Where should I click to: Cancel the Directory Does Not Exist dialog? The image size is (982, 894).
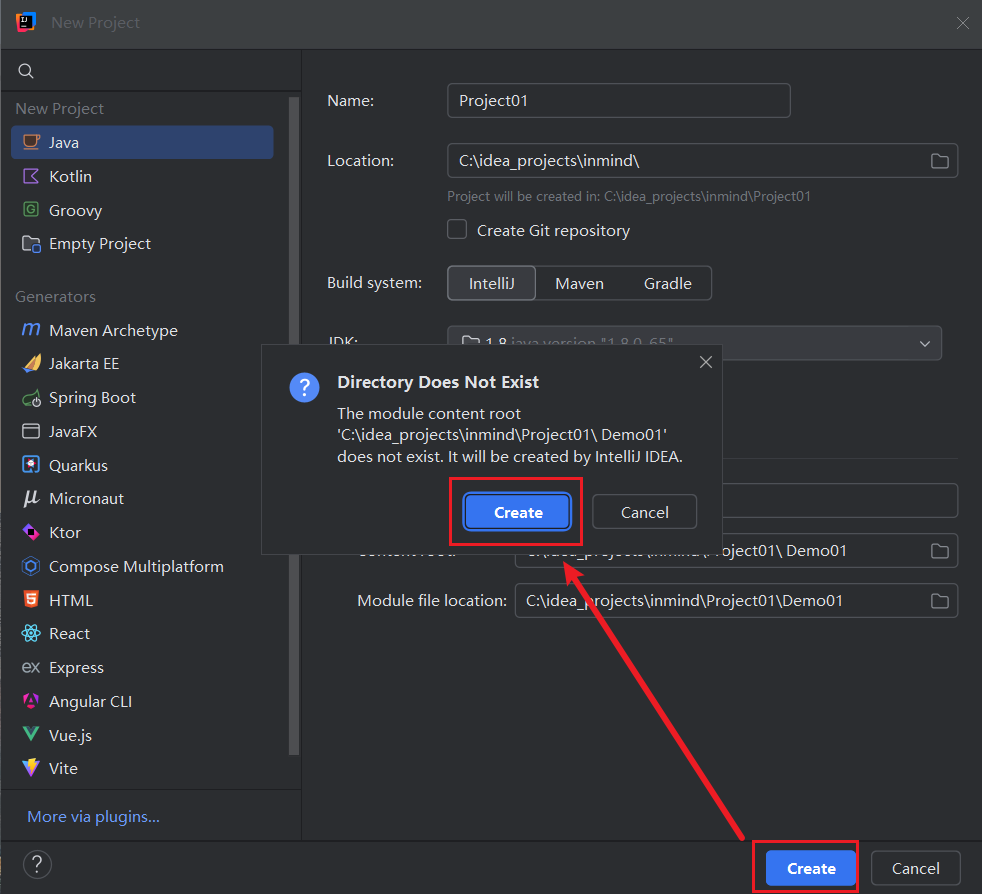click(644, 512)
